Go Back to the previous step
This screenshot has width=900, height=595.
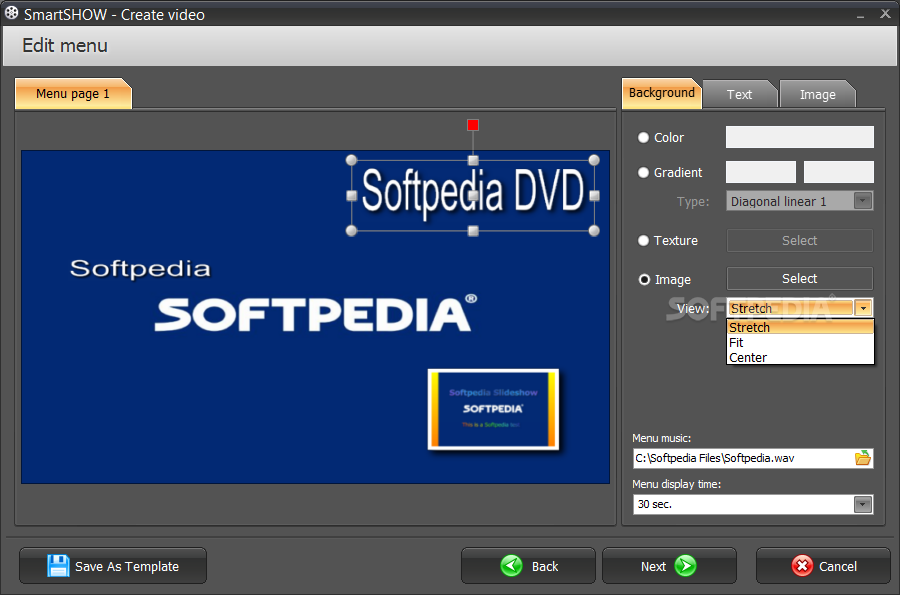coord(528,566)
